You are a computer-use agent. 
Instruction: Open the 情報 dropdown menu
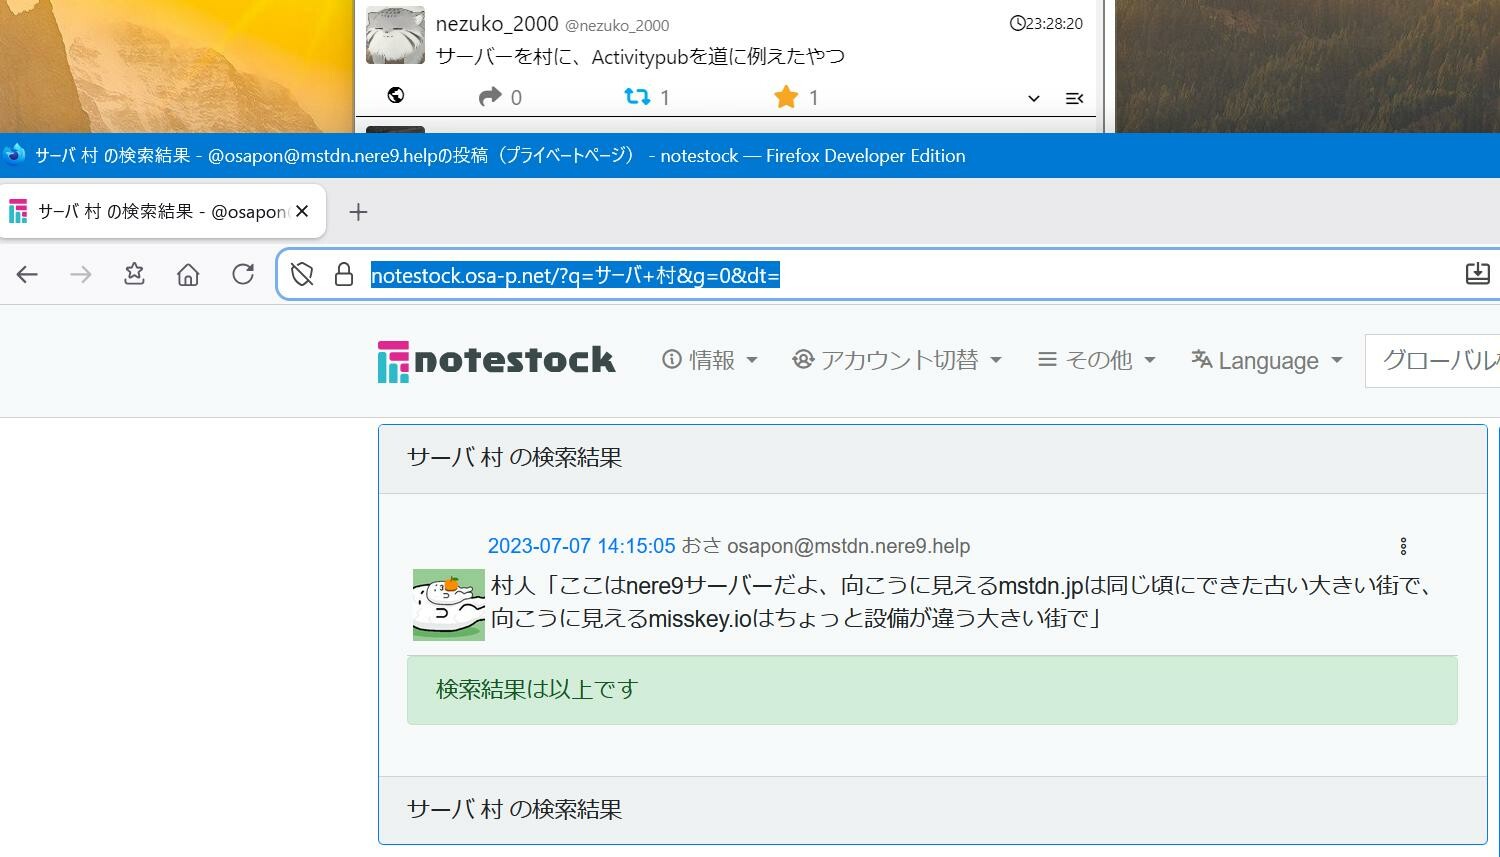tap(710, 360)
